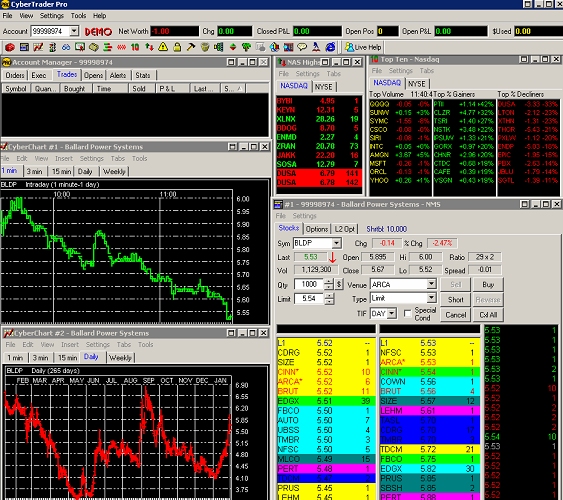Click the blue window toolbar icon
Screen dimensions: 563x500
[24, 47]
